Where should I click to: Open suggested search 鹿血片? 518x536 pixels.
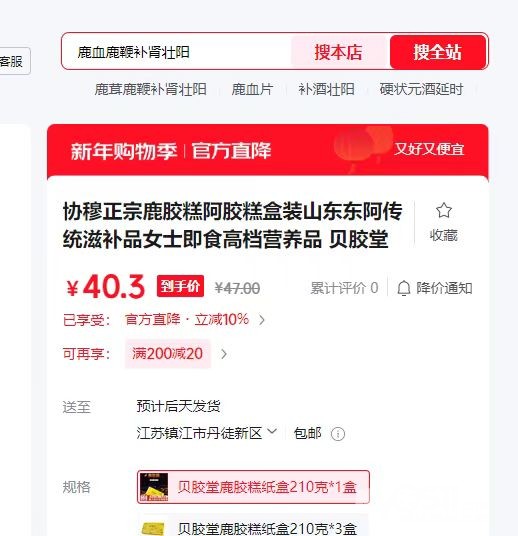pos(252,90)
